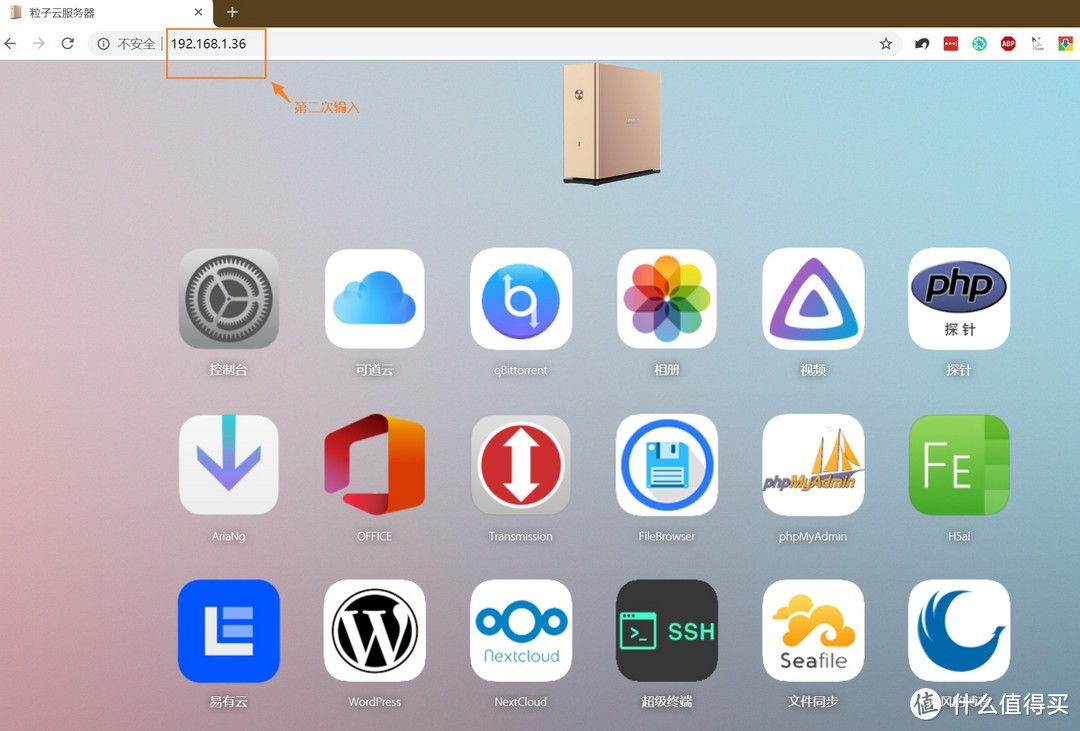Bookmark this page with the star icon
Screen dimensions: 1080x731
coord(885,44)
